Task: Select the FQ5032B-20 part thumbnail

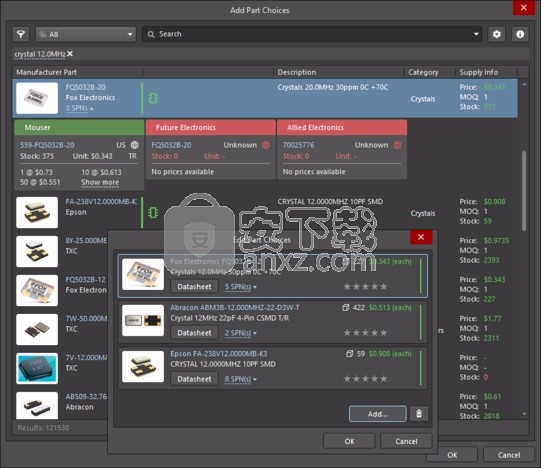Action: 37,98
